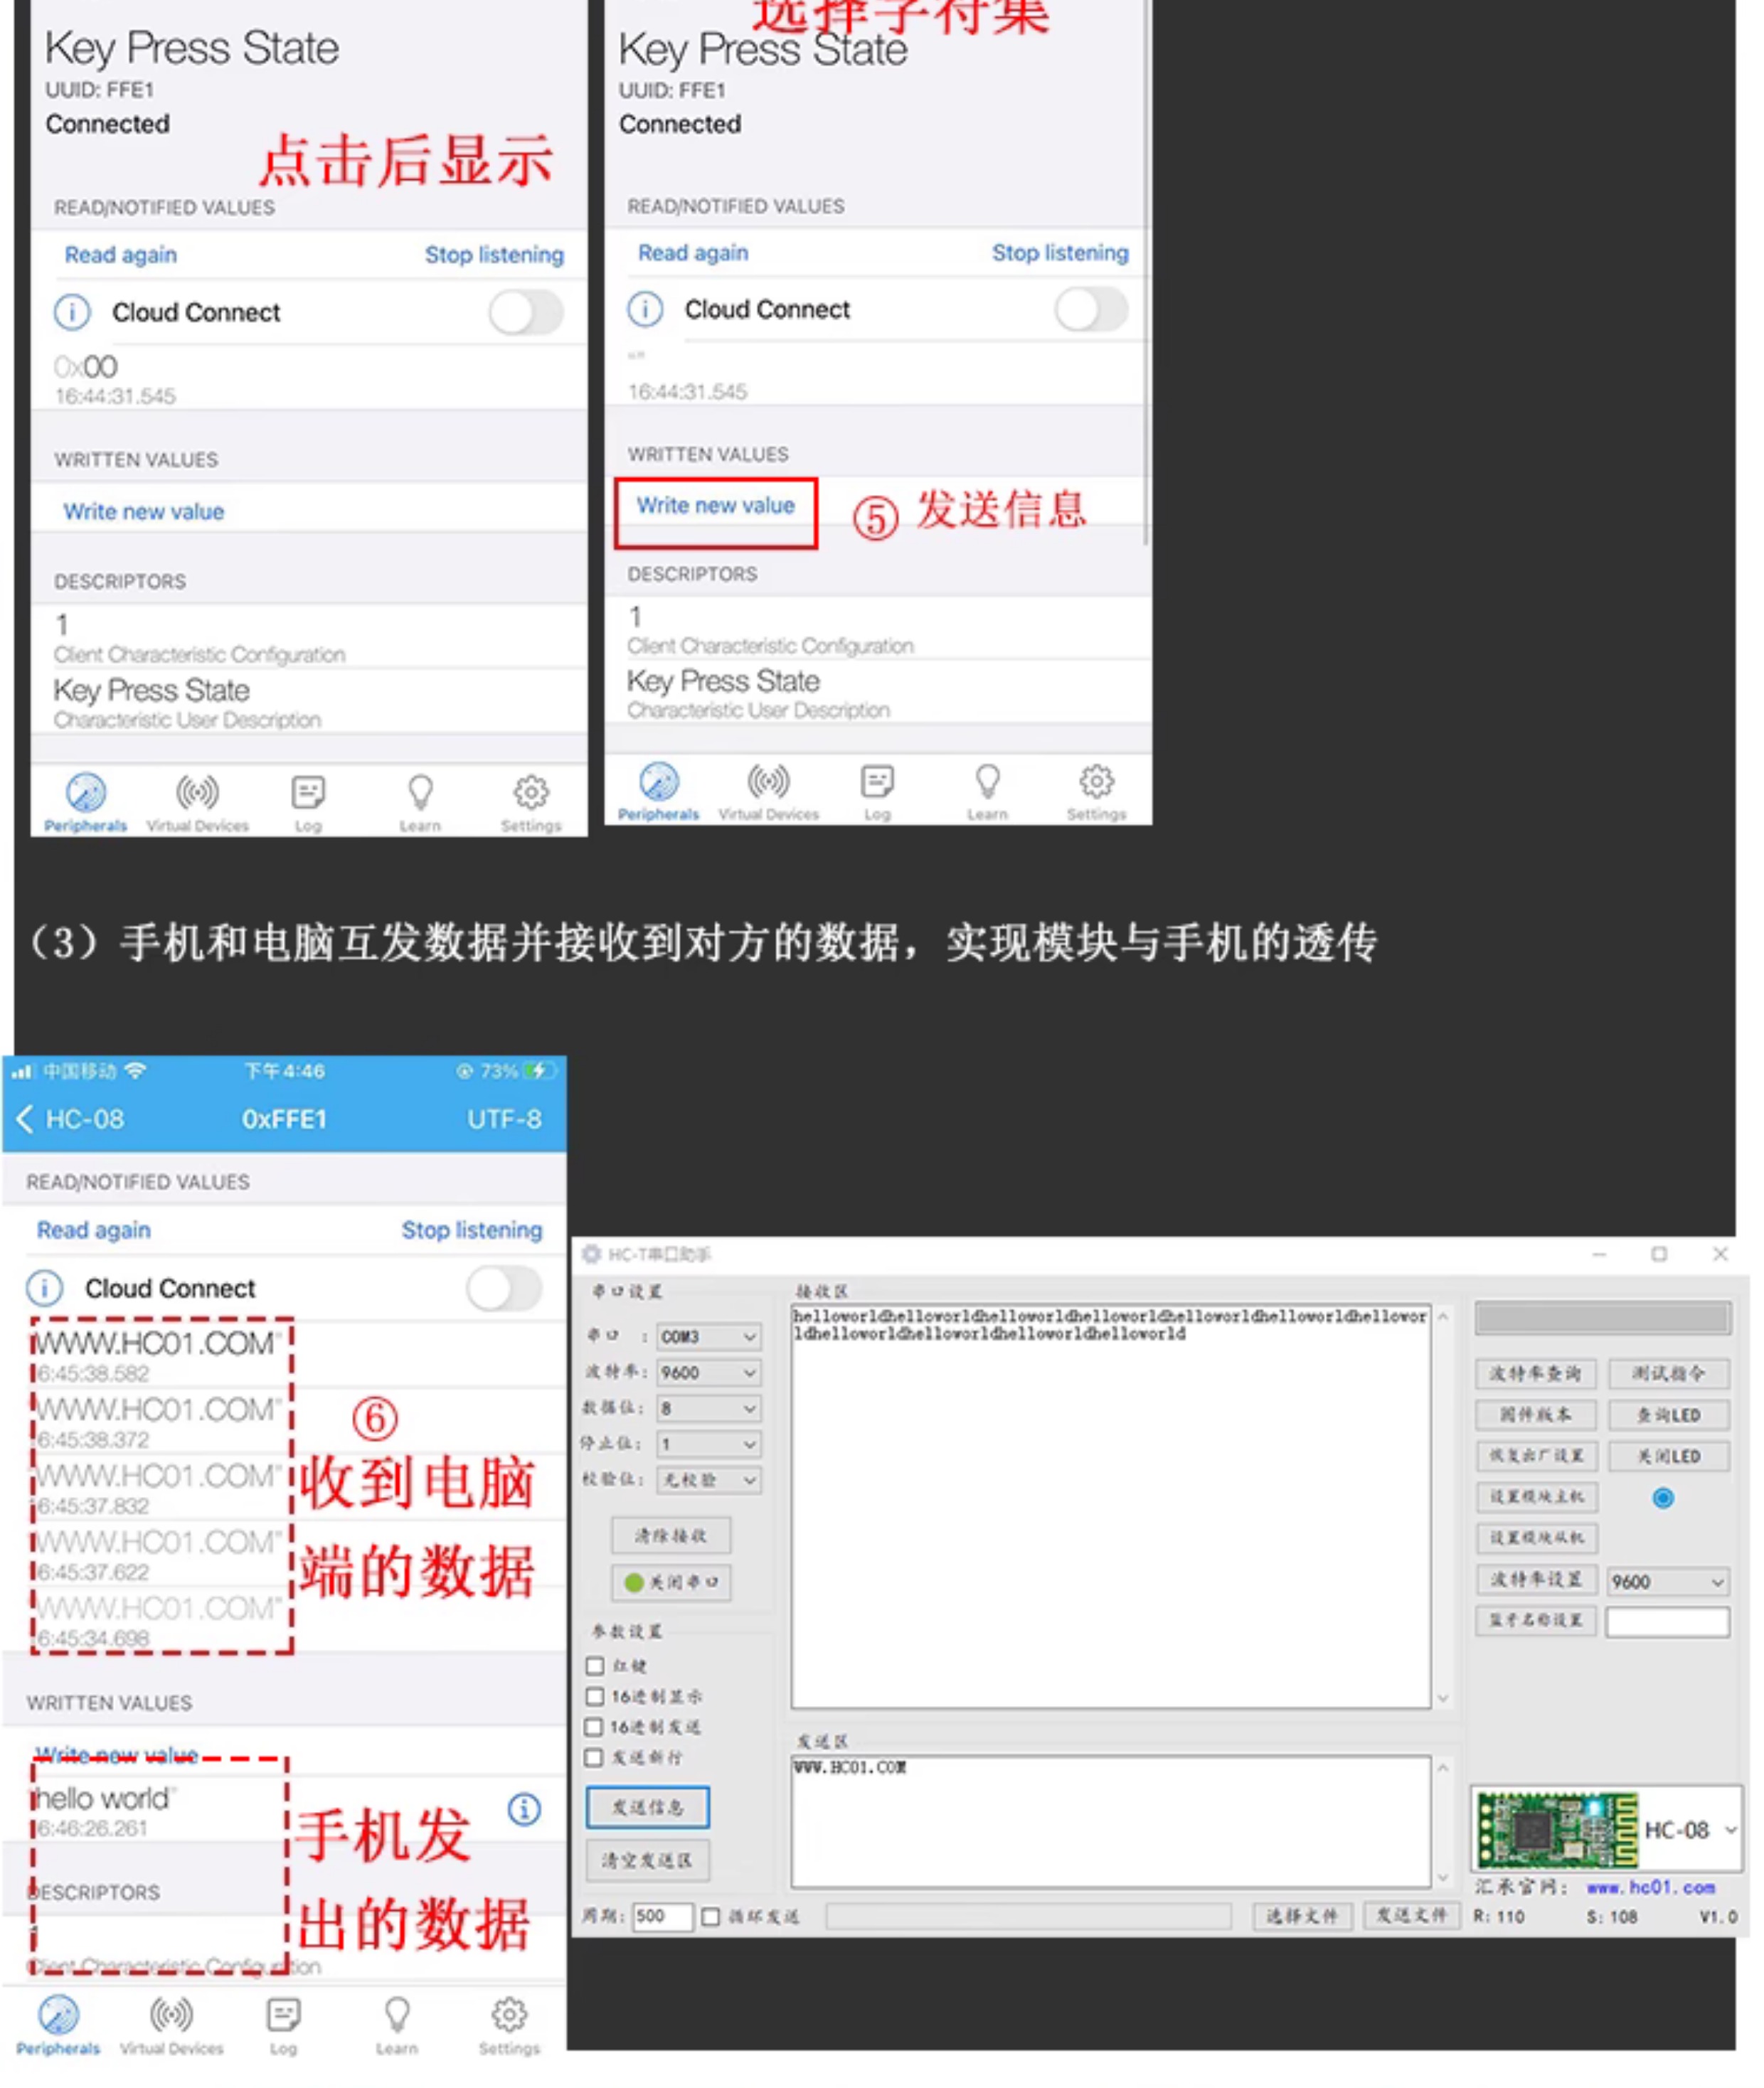The height and width of the screenshot is (2088, 1764).
Task: Click Stop listening in the 0x00 phone screen
Action: [494, 255]
